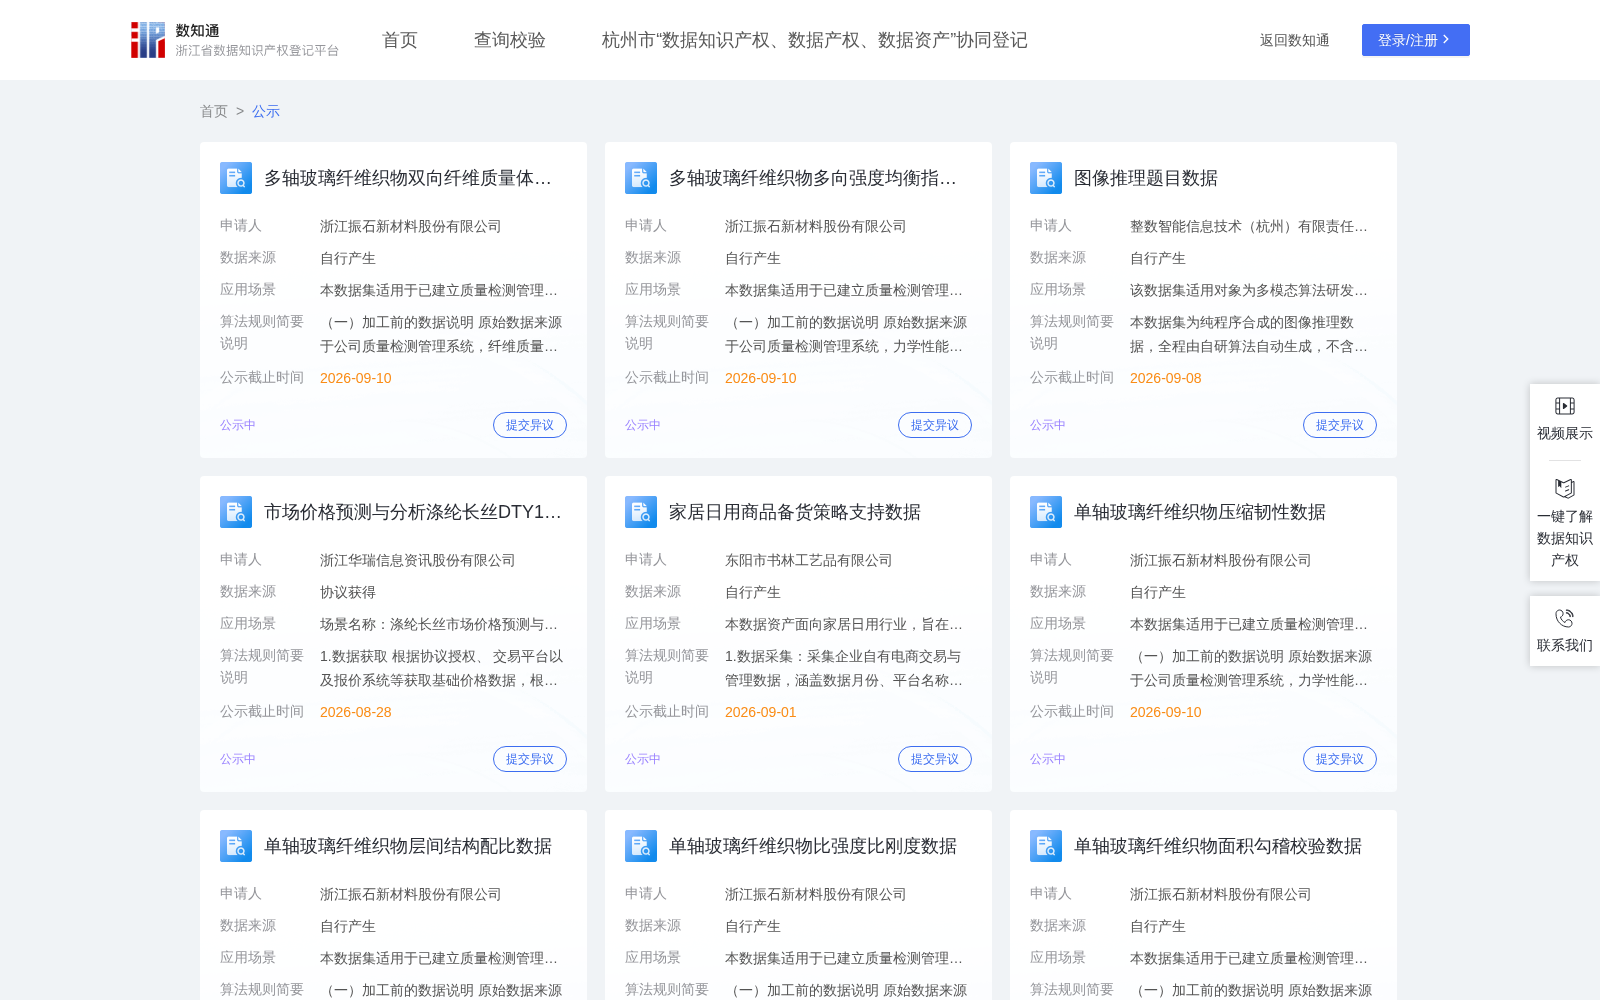The image size is (1600, 1000).
Task: Click 一键了解数据知识产权 label in sidebar
Action: [1565, 538]
